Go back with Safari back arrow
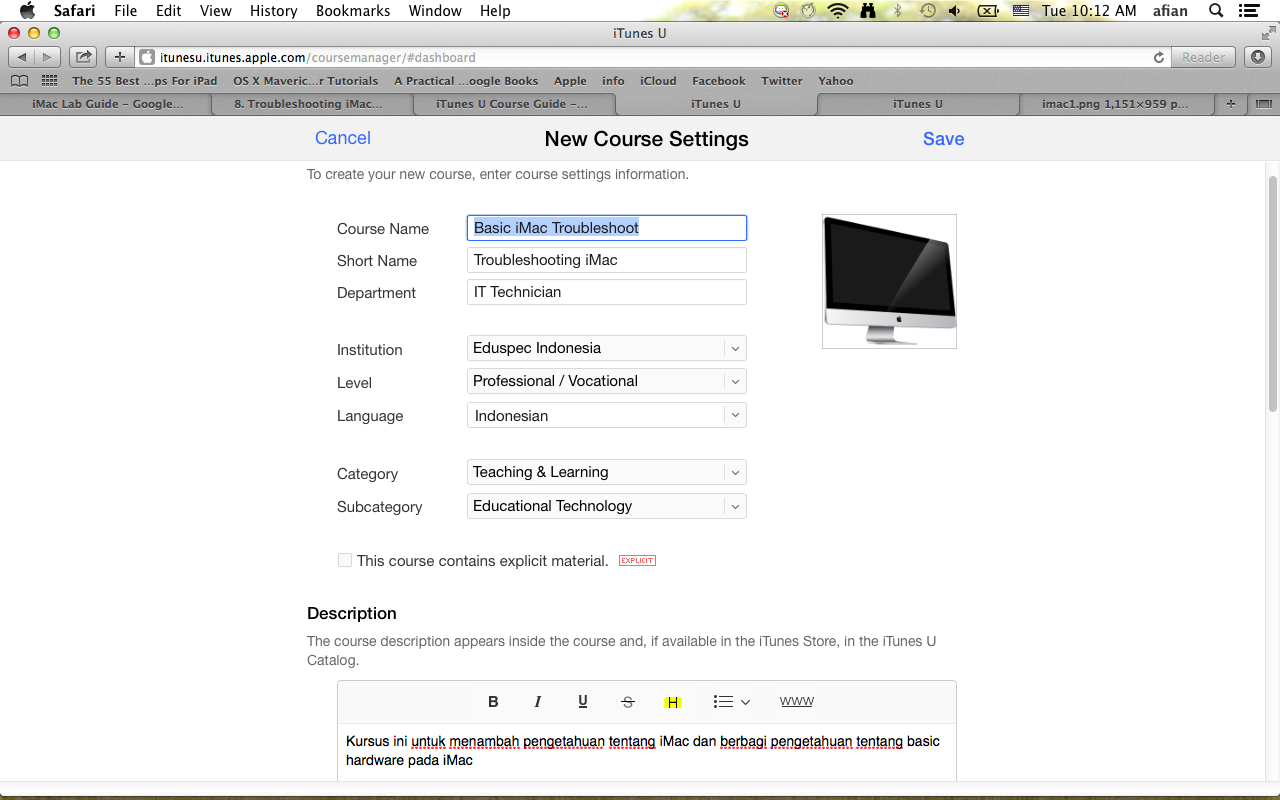The width and height of the screenshot is (1280, 800). click(x=21, y=57)
